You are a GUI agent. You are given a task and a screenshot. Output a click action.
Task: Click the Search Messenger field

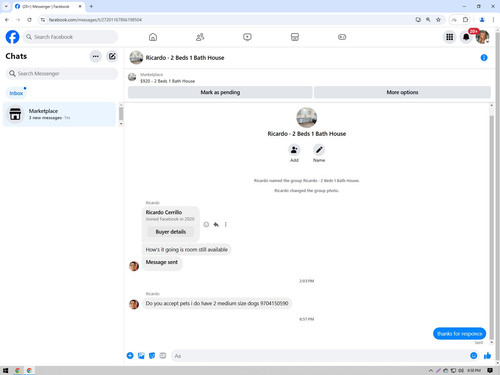point(62,73)
